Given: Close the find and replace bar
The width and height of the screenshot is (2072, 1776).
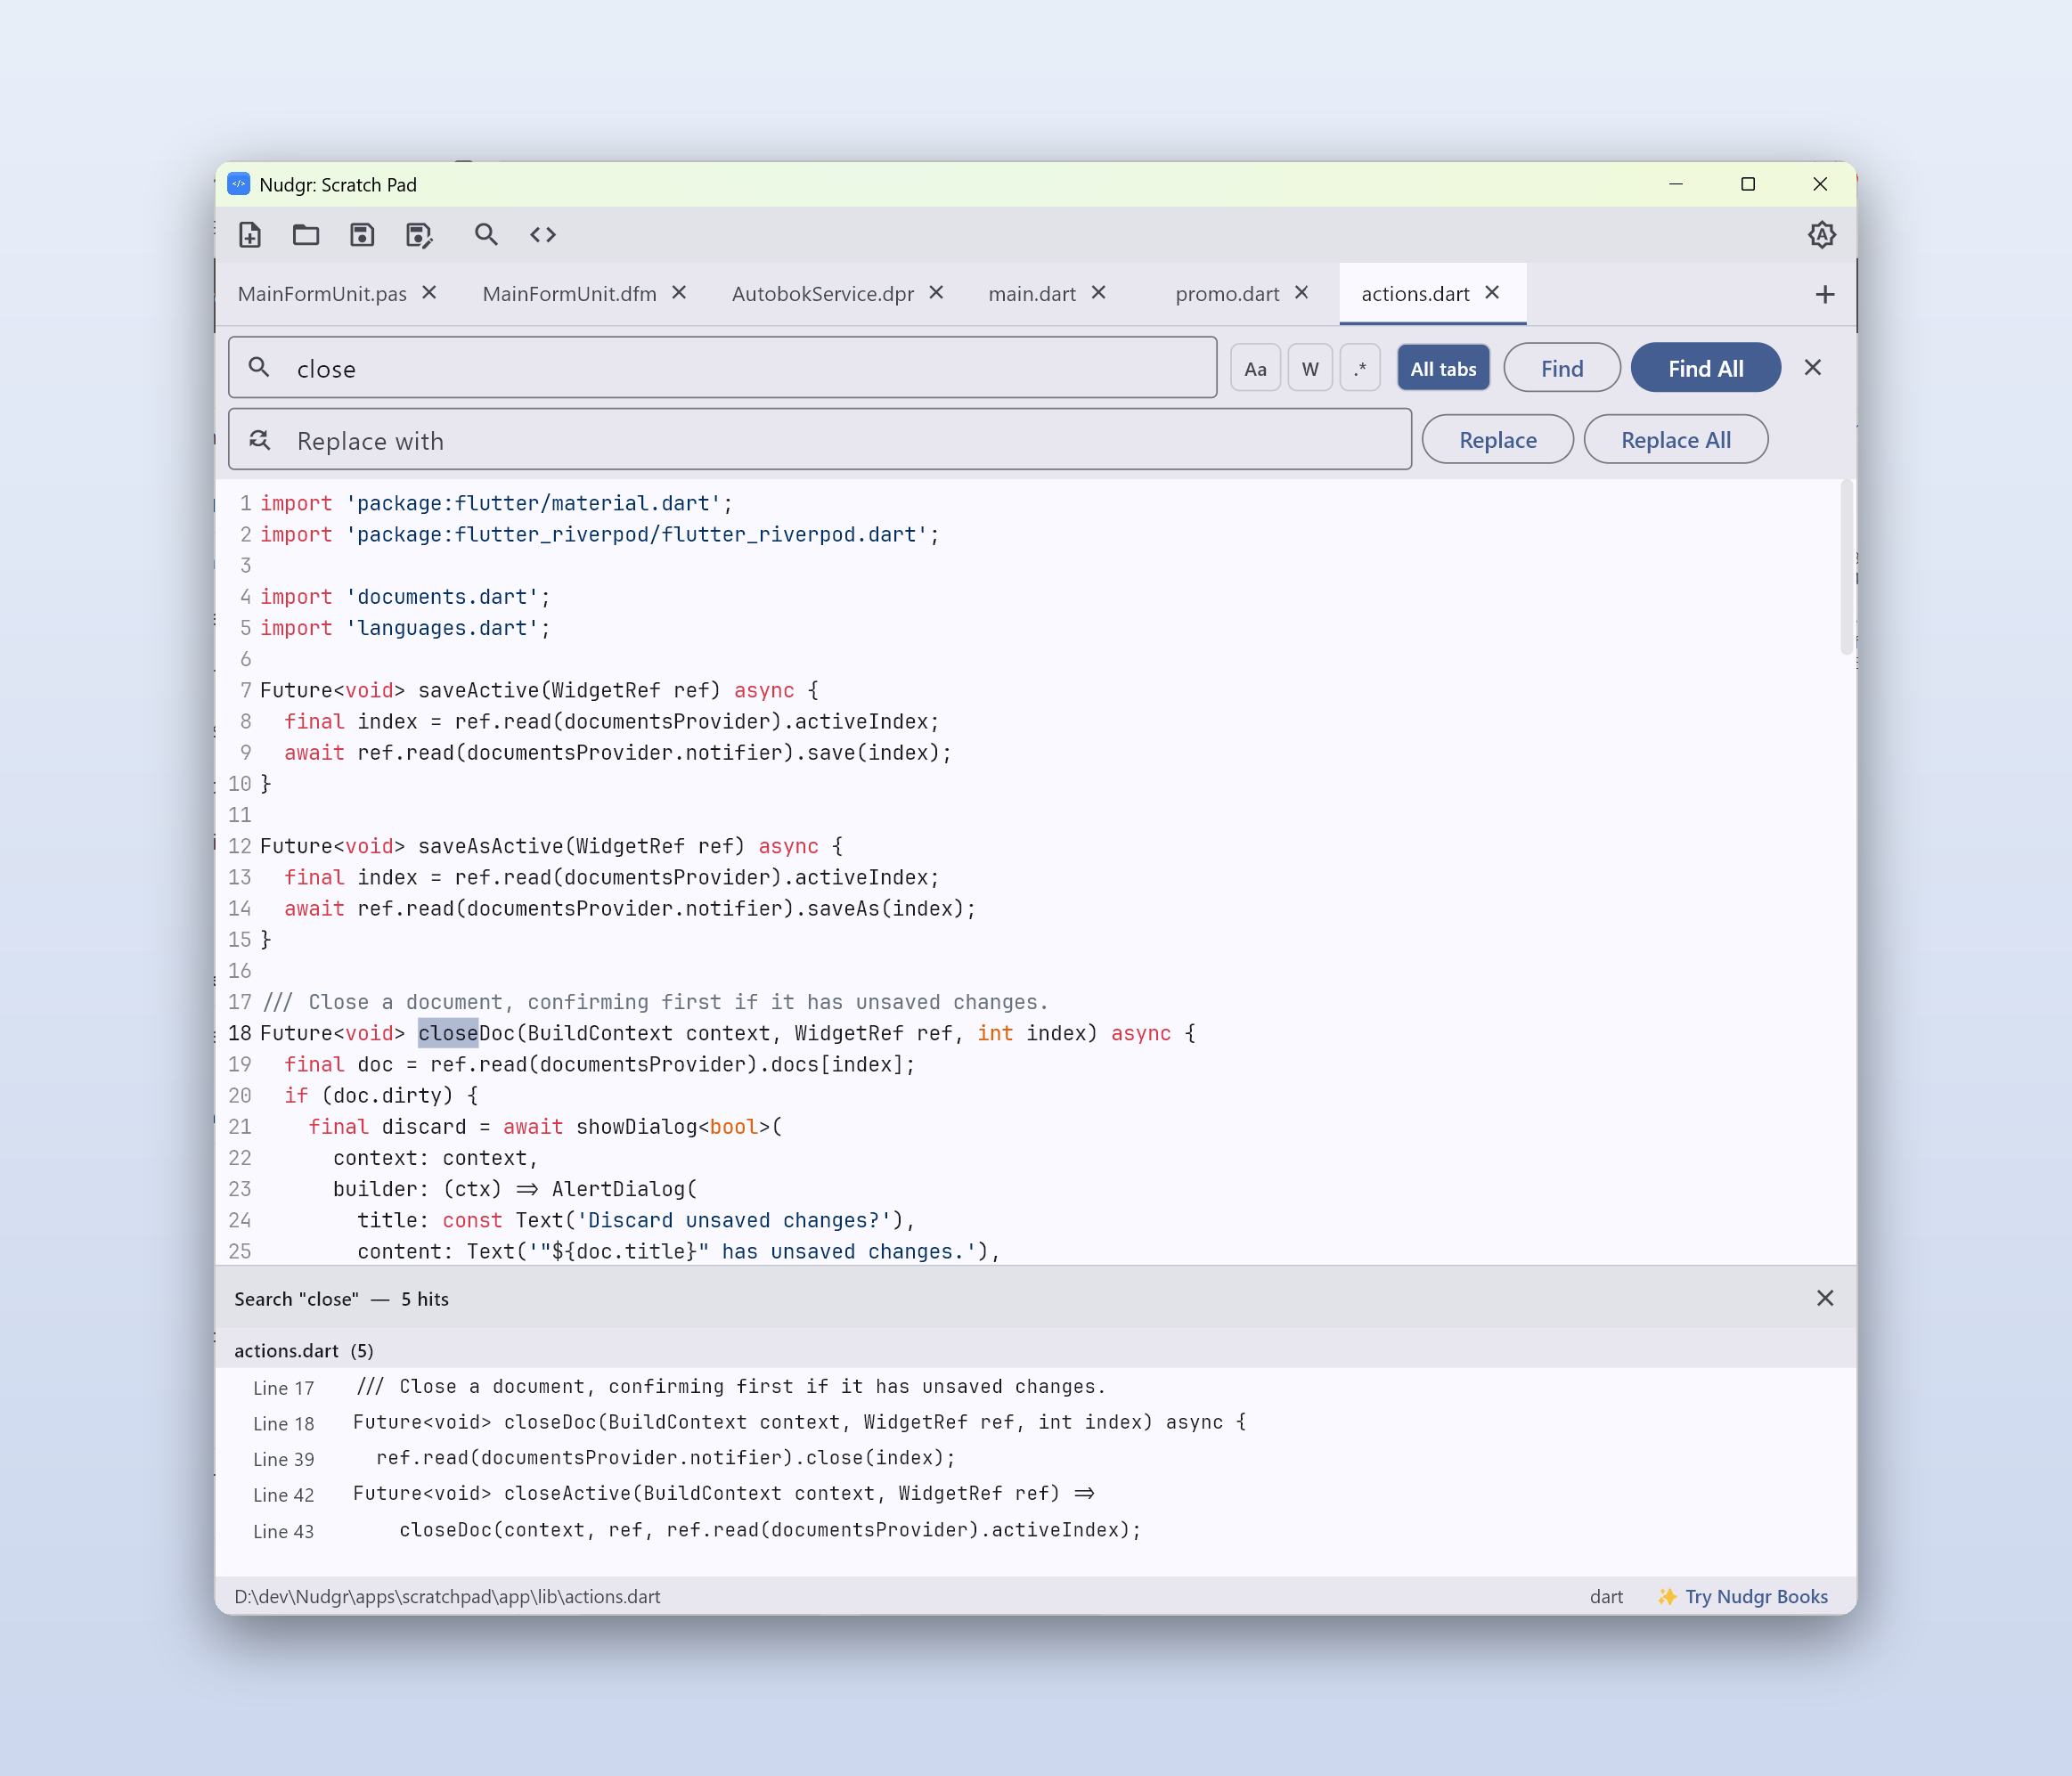Looking at the screenshot, I should point(1813,368).
